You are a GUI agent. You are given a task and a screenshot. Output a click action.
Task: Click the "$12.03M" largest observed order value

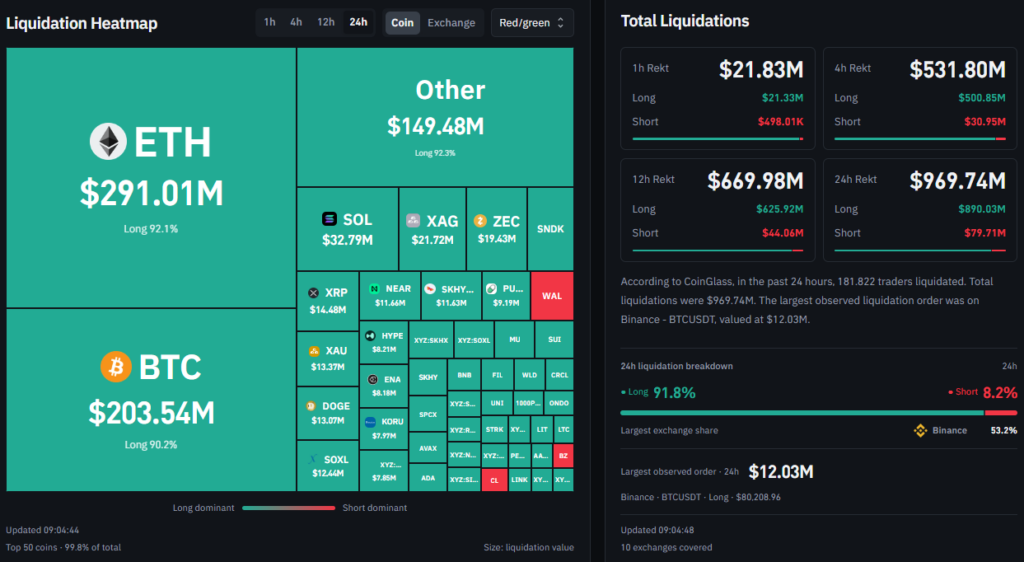click(x=781, y=472)
